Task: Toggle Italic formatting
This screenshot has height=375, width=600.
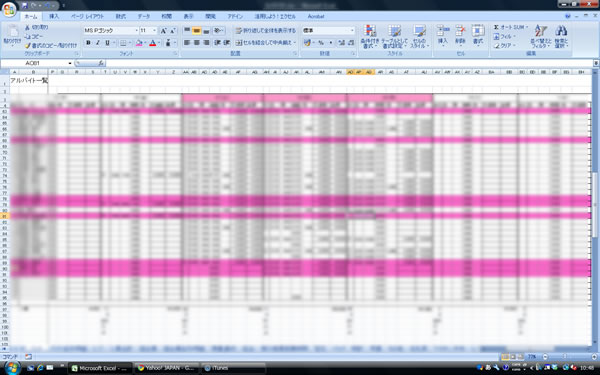Action: [x=98, y=43]
